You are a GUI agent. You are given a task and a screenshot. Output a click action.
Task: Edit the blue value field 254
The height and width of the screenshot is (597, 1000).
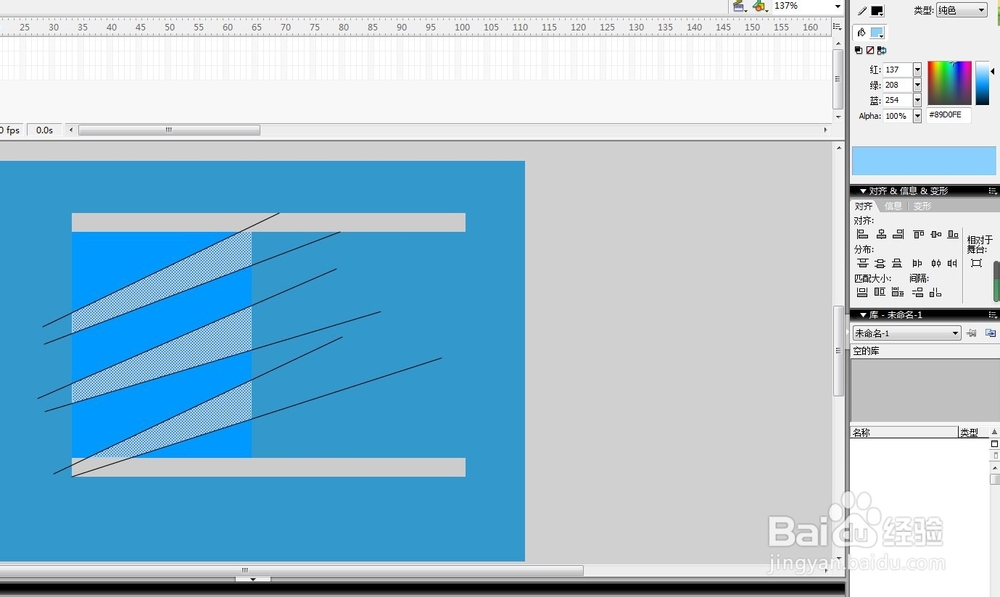click(898, 100)
